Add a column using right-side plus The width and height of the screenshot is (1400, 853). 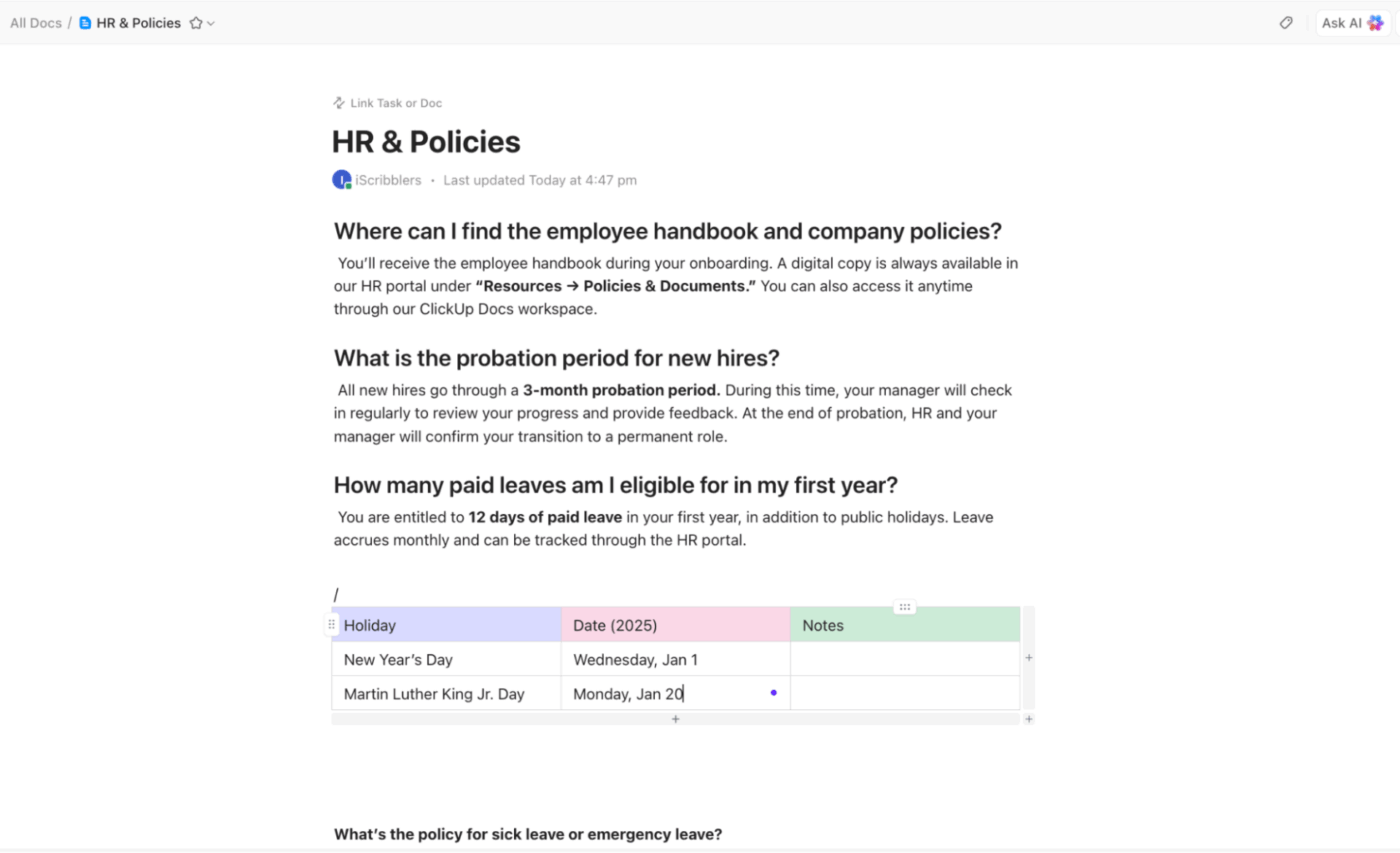coord(1029,658)
